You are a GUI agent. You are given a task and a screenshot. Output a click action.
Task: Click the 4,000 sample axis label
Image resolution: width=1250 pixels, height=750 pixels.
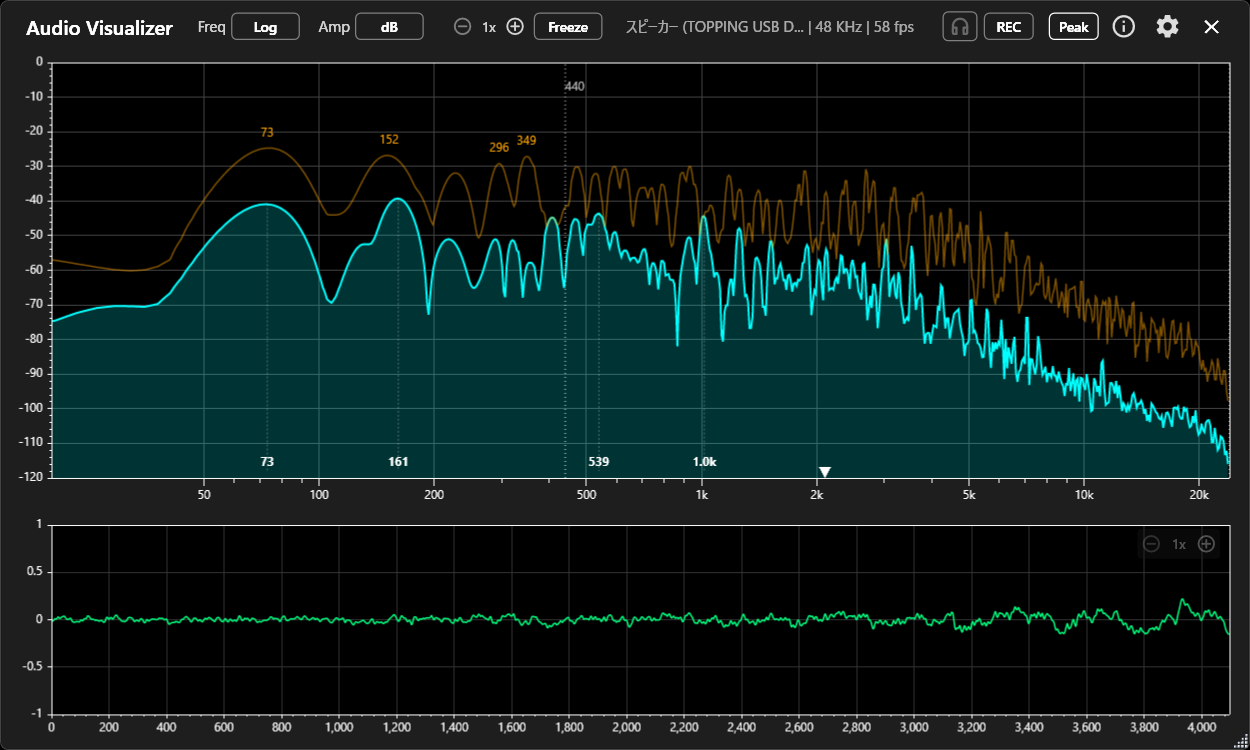coord(1201,728)
